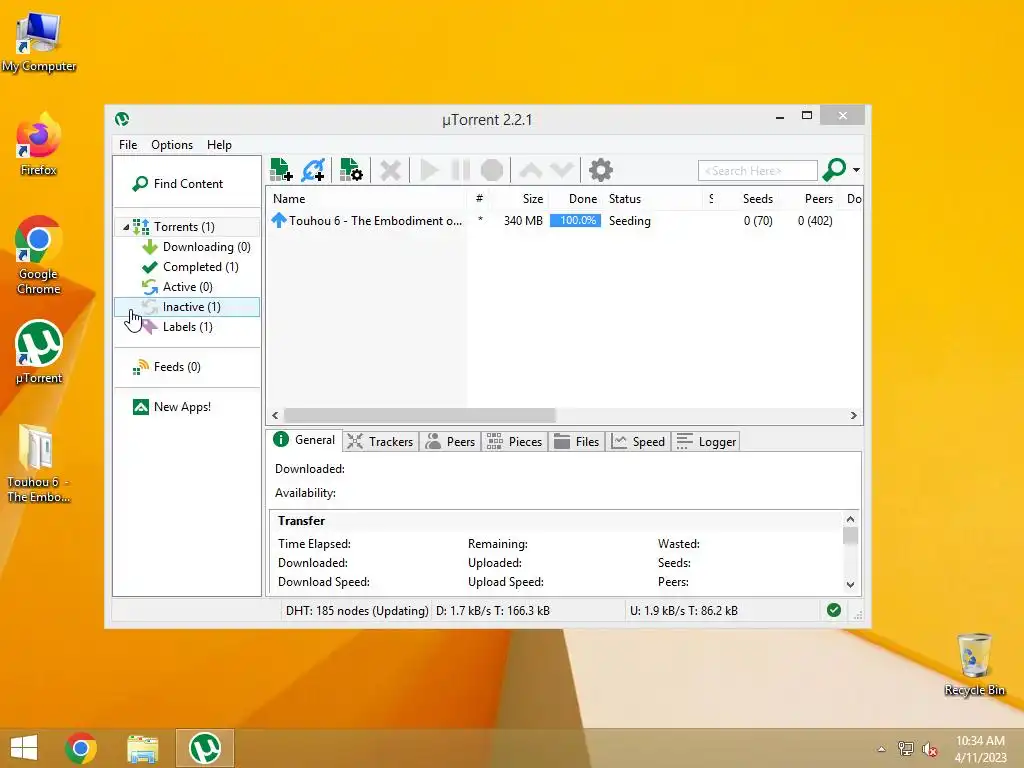Click the Windows Start button
The height and width of the screenshot is (768, 1024).
tap(24, 748)
